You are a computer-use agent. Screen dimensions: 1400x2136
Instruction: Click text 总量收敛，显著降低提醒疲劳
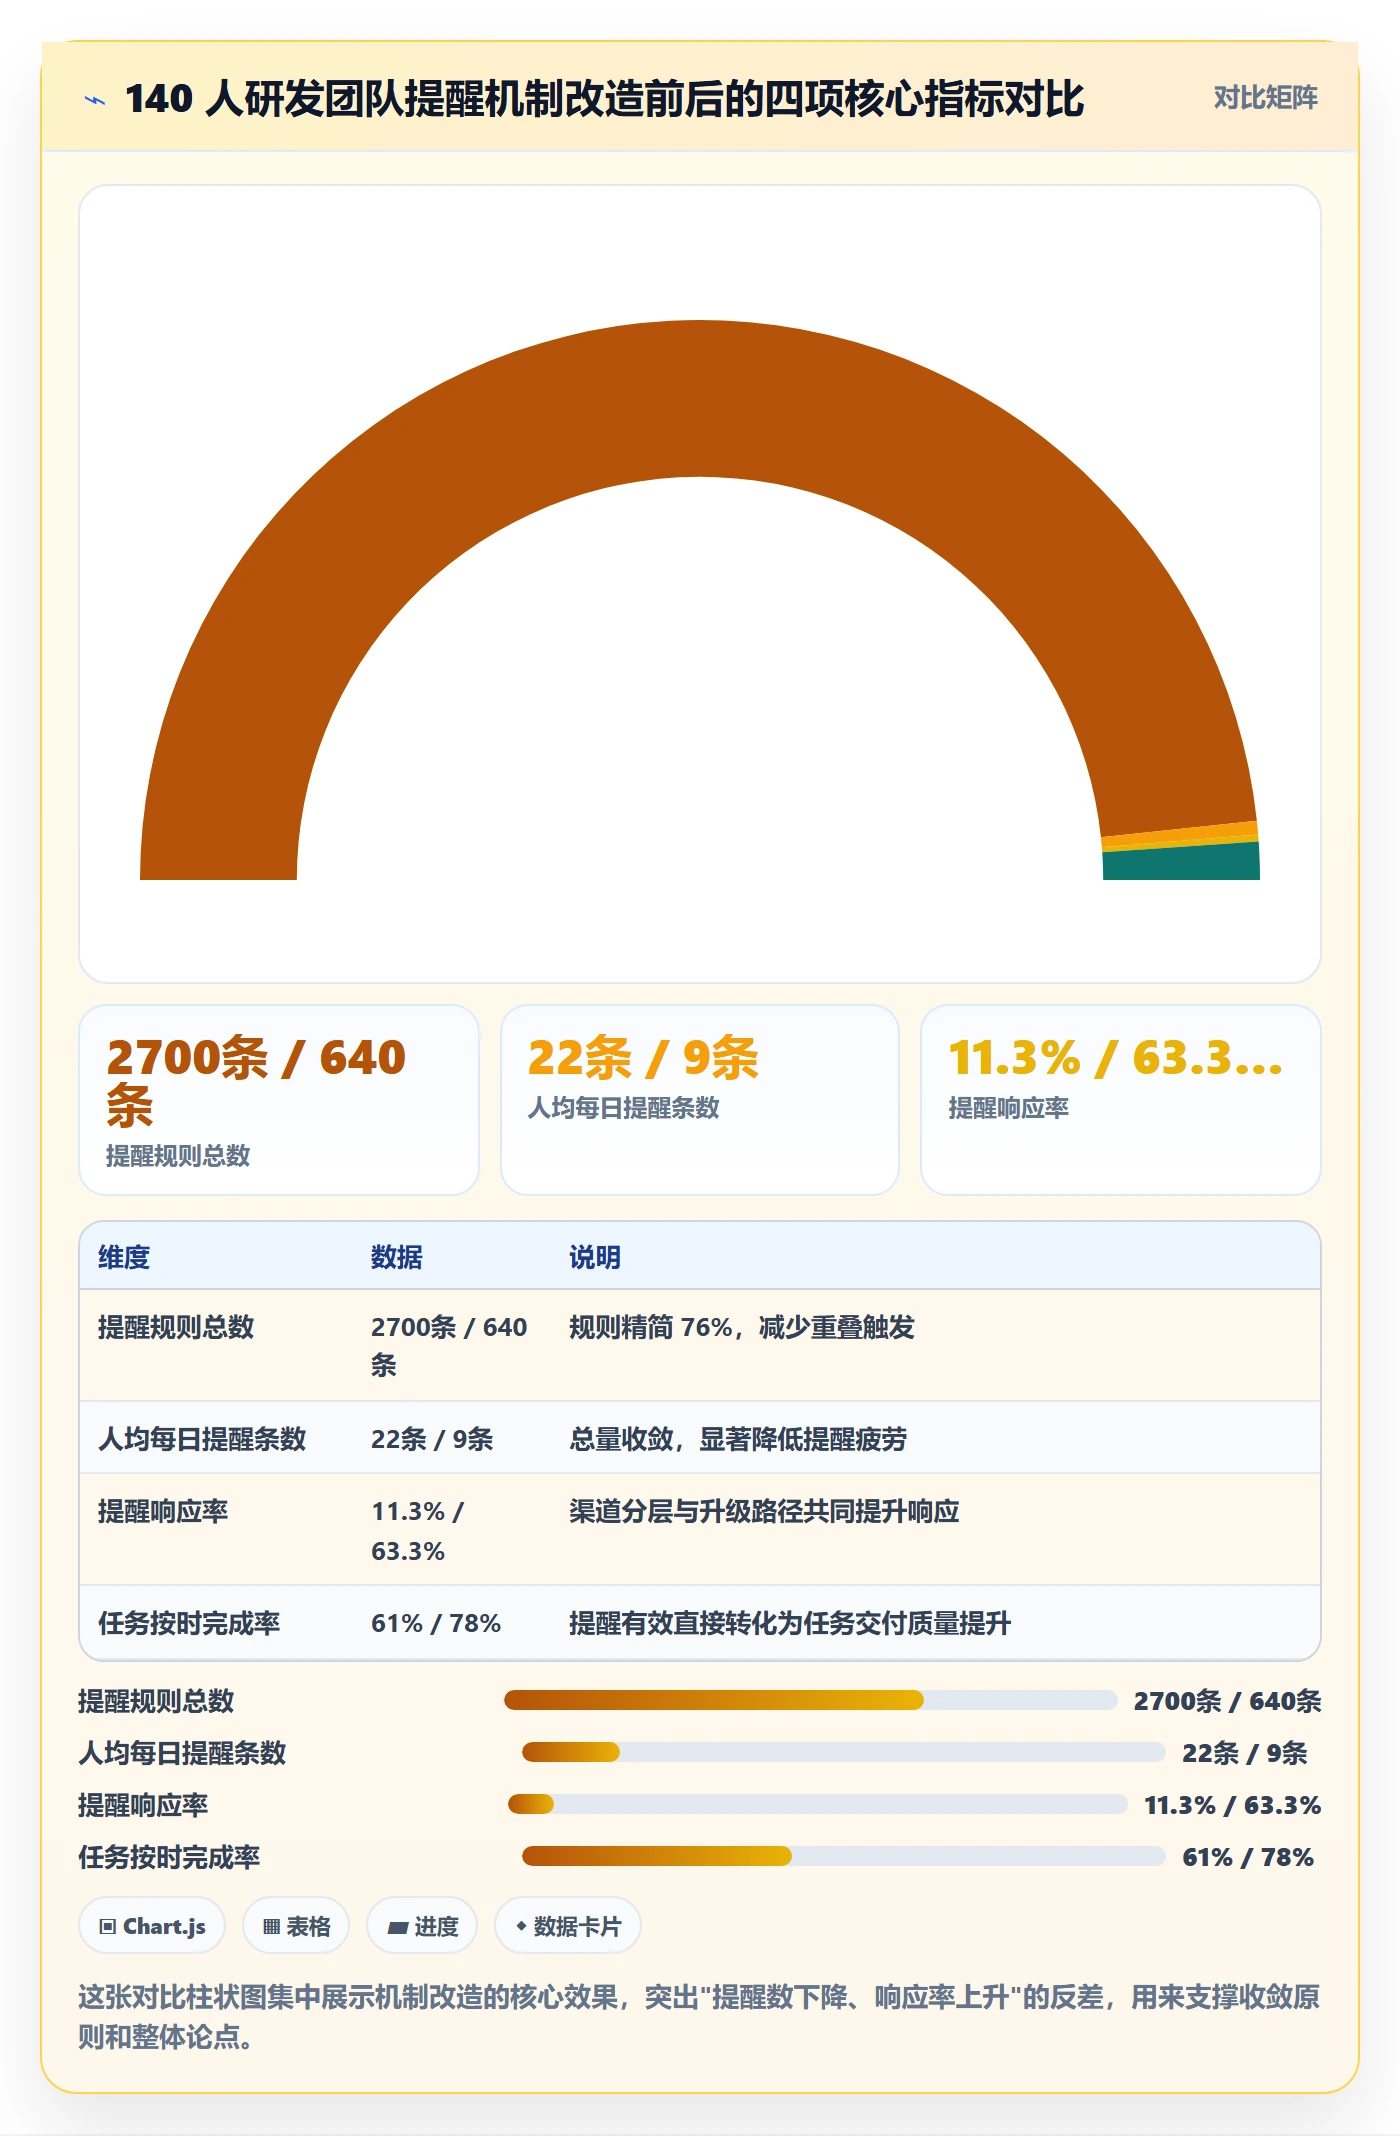(x=738, y=1439)
